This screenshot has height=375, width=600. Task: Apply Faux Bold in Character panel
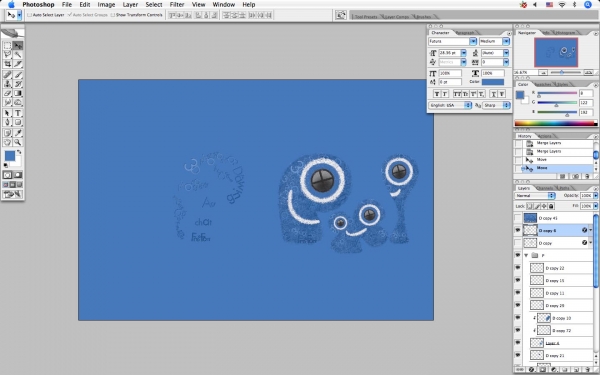tap(437, 94)
